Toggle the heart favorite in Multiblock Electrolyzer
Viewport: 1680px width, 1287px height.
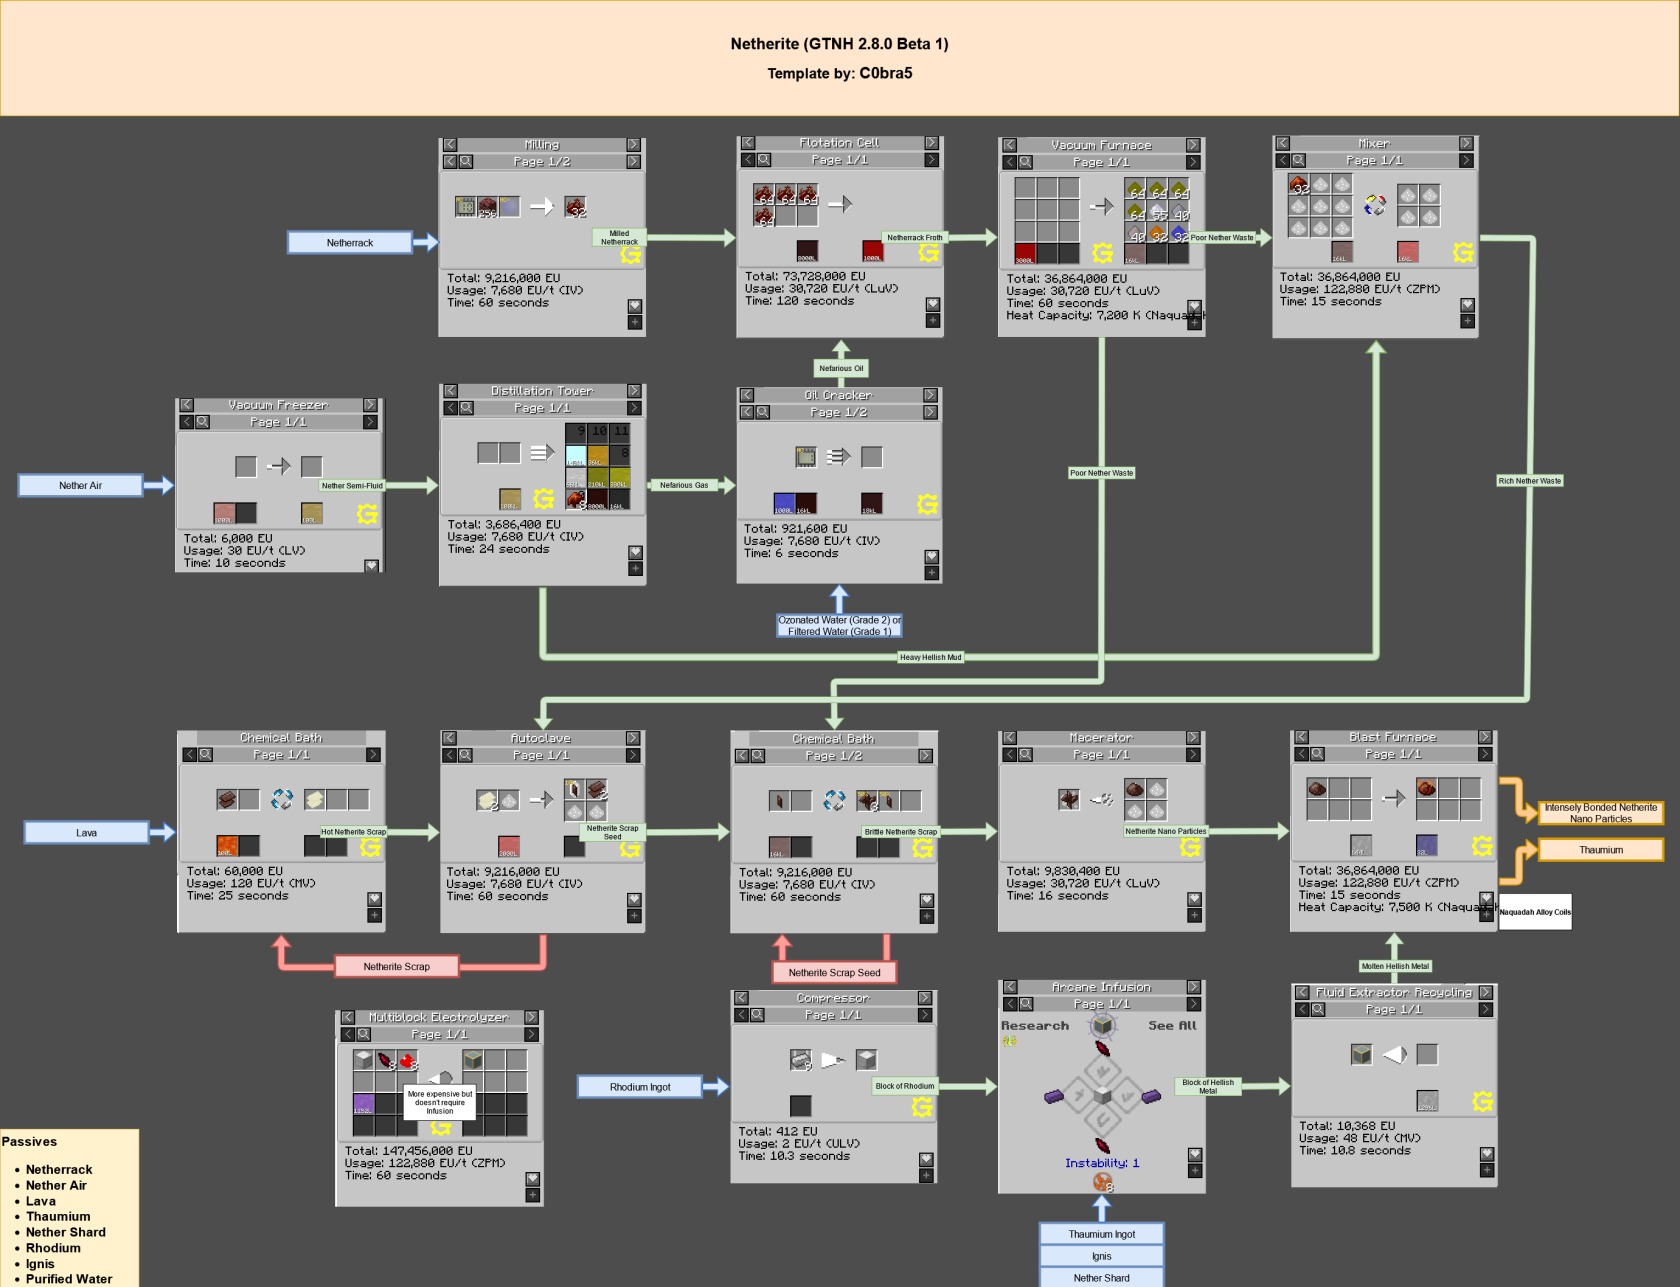click(x=533, y=1179)
